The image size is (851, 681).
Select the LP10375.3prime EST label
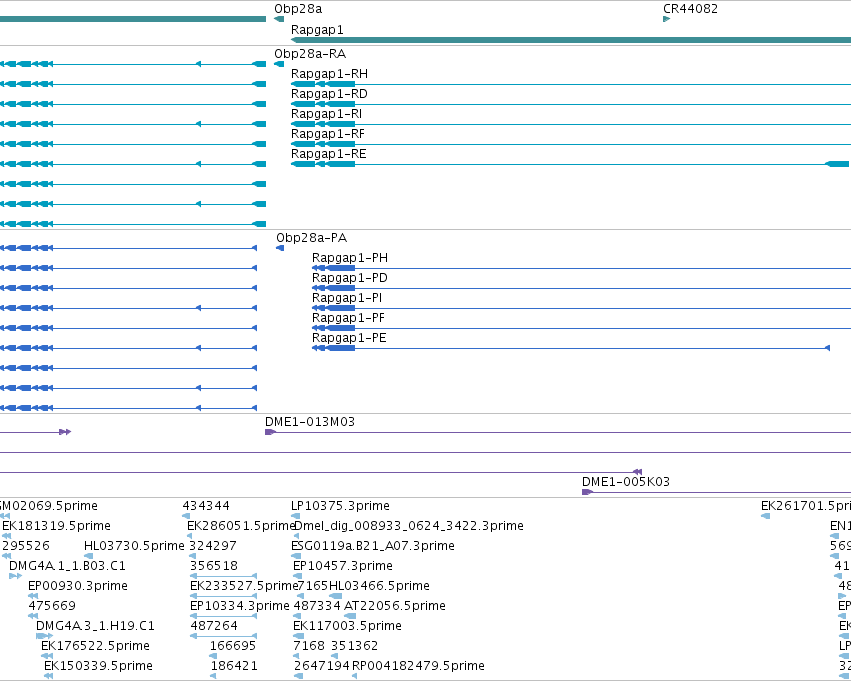(x=340, y=506)
